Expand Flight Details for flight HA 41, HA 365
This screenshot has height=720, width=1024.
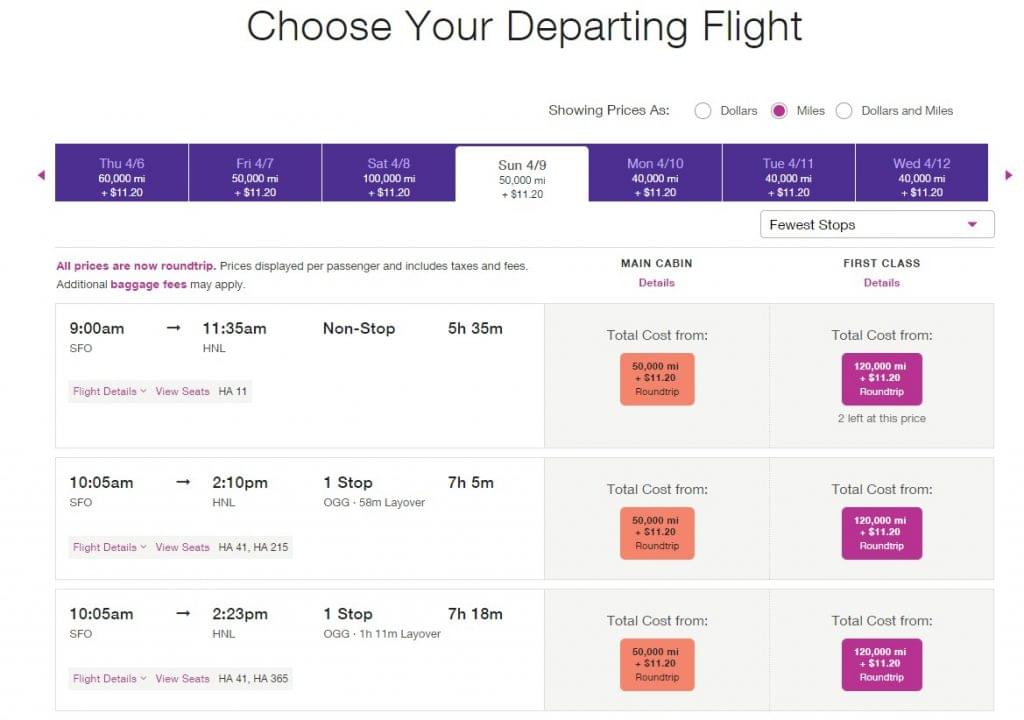click(x=105, y=678)
